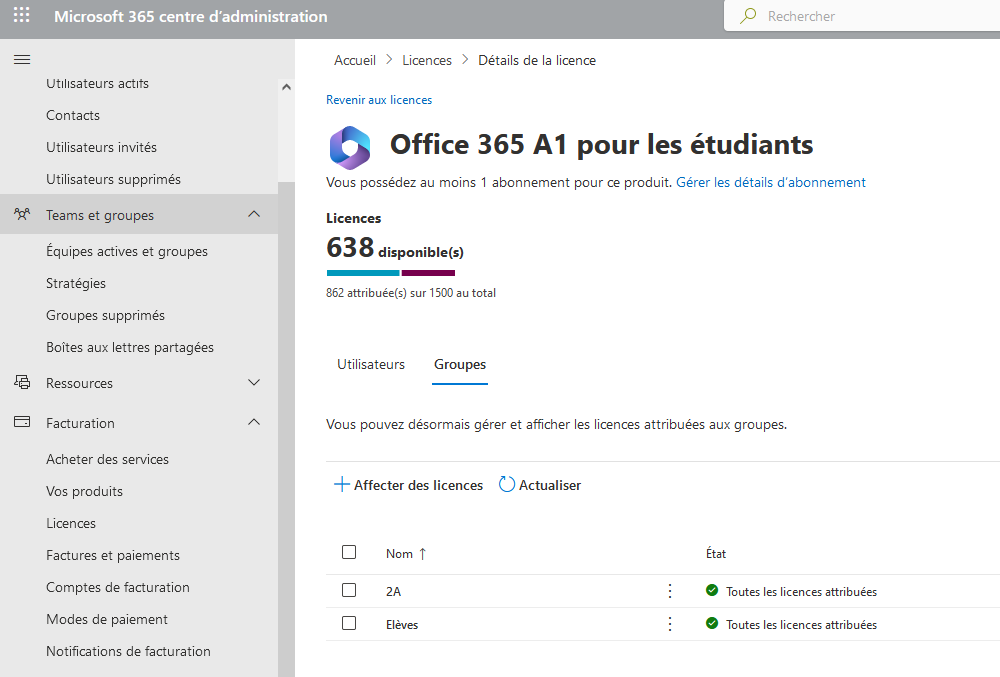This screenshot has height=677, width=1000.
Task: Click the purple license usage bar segment
Action: [x=429, y=273]
